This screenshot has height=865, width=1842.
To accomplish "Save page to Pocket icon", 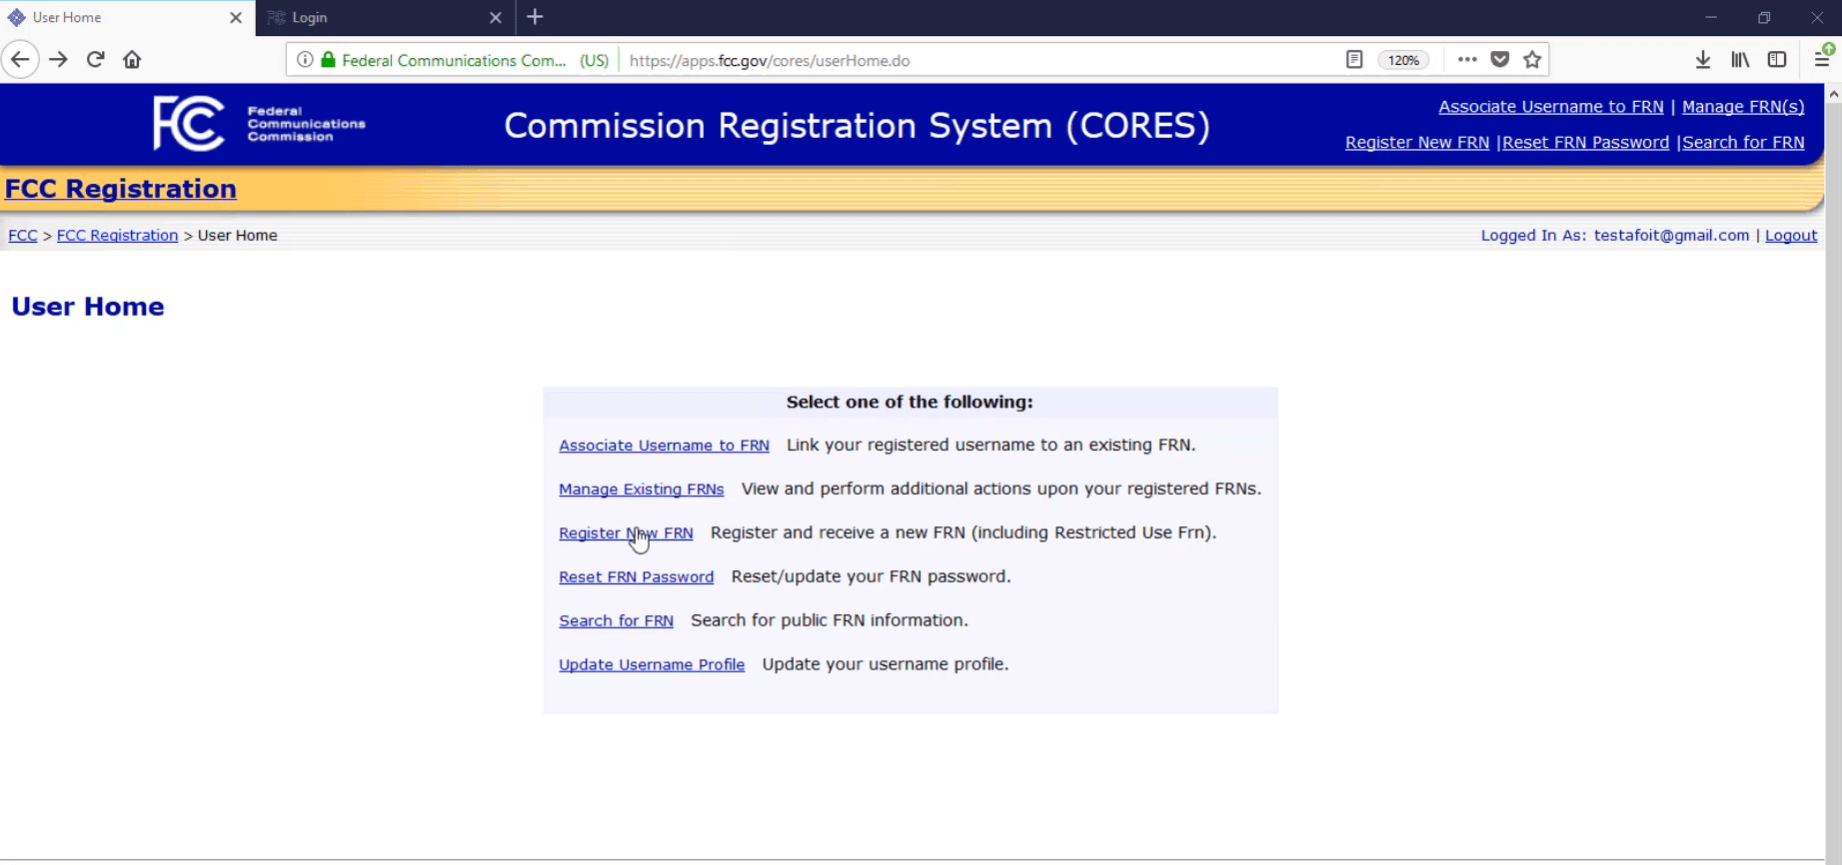I will 1500,60.
